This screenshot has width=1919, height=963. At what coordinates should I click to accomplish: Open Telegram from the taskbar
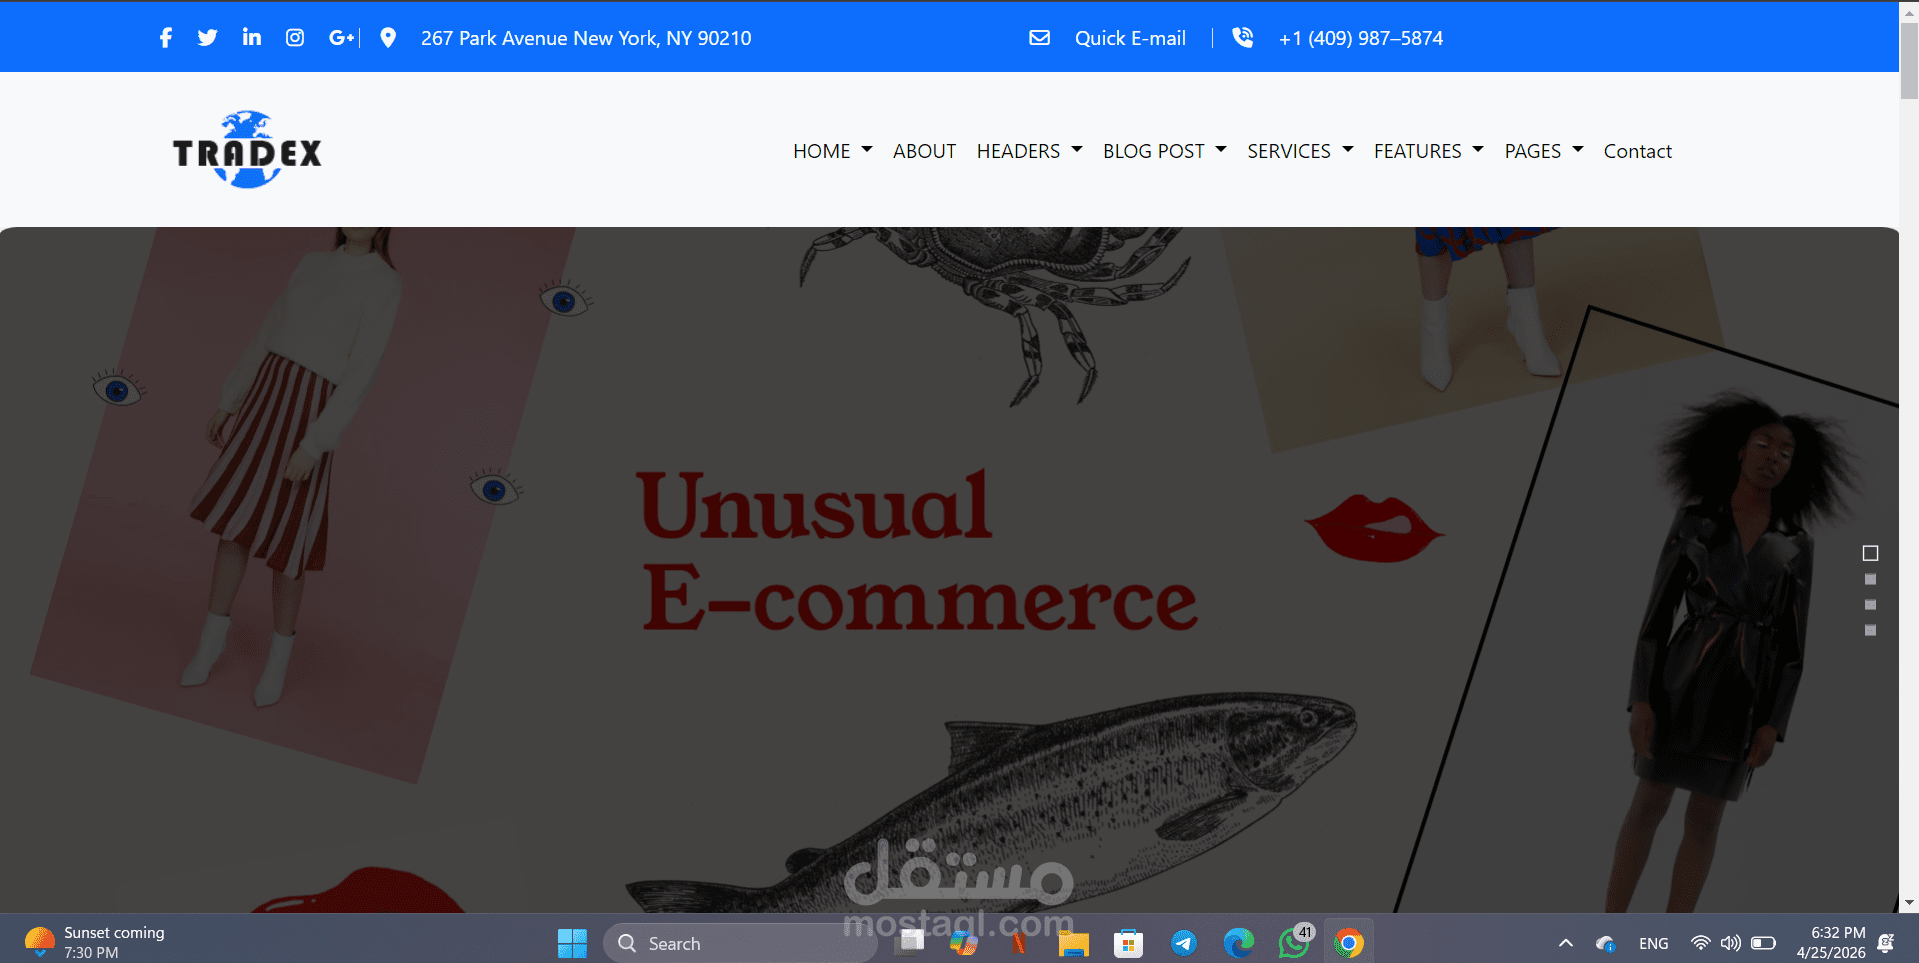click(1184, 943)
